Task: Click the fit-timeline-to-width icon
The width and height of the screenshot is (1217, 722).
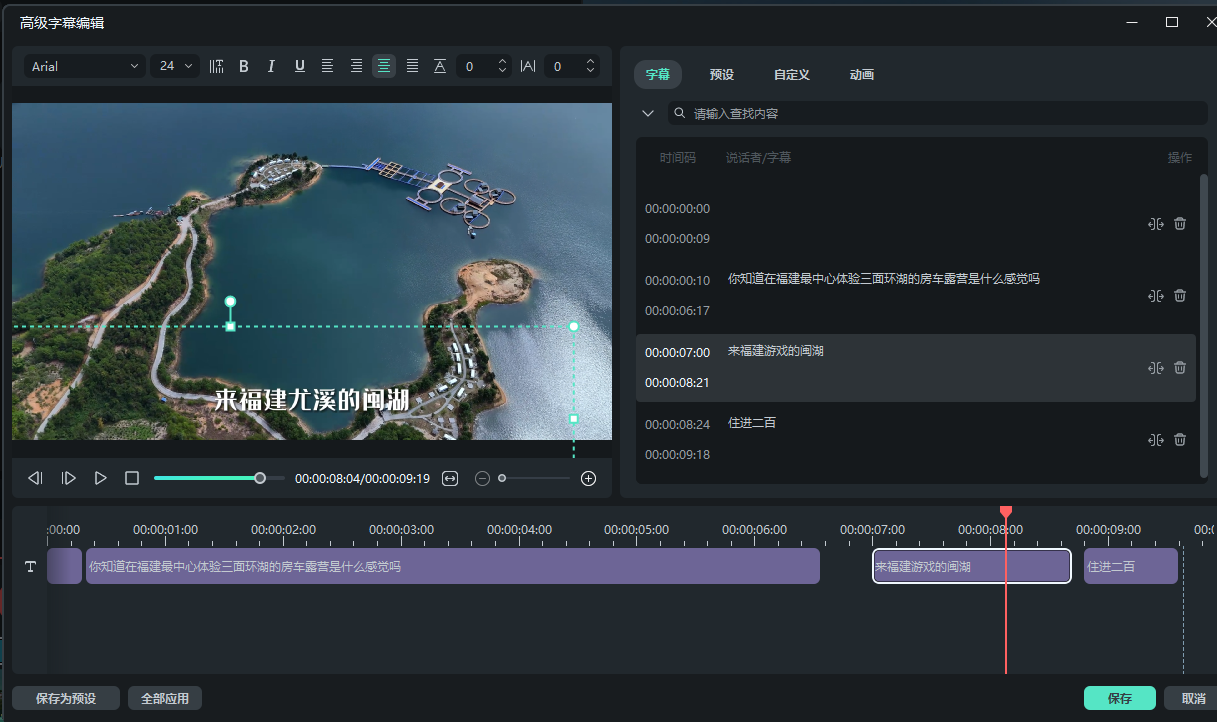Action: coord(449,478)
